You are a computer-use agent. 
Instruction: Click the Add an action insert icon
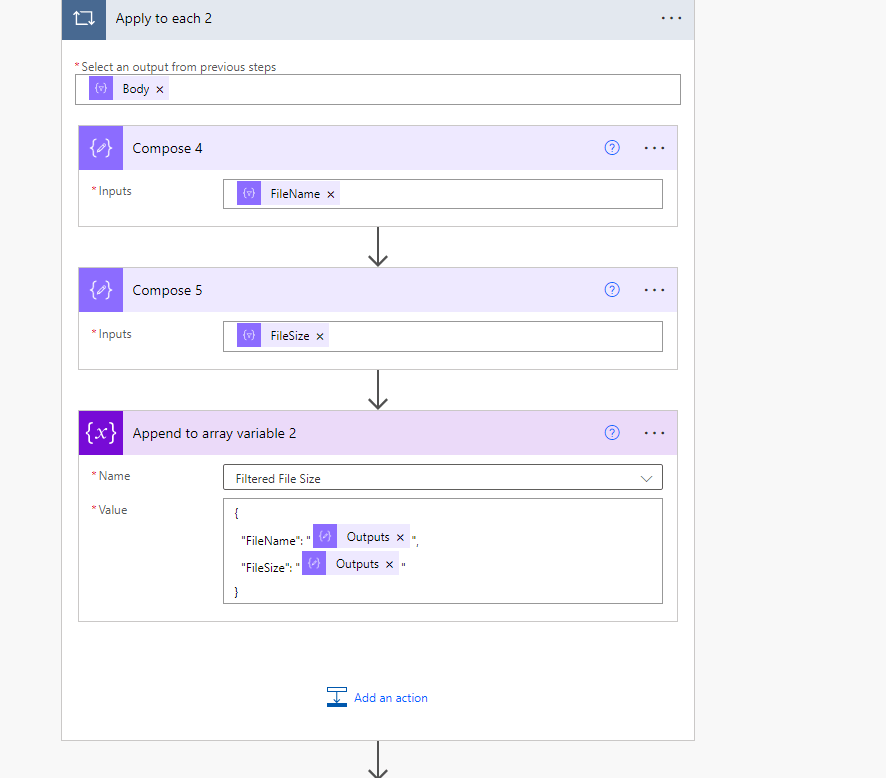[x=337, y=697]
